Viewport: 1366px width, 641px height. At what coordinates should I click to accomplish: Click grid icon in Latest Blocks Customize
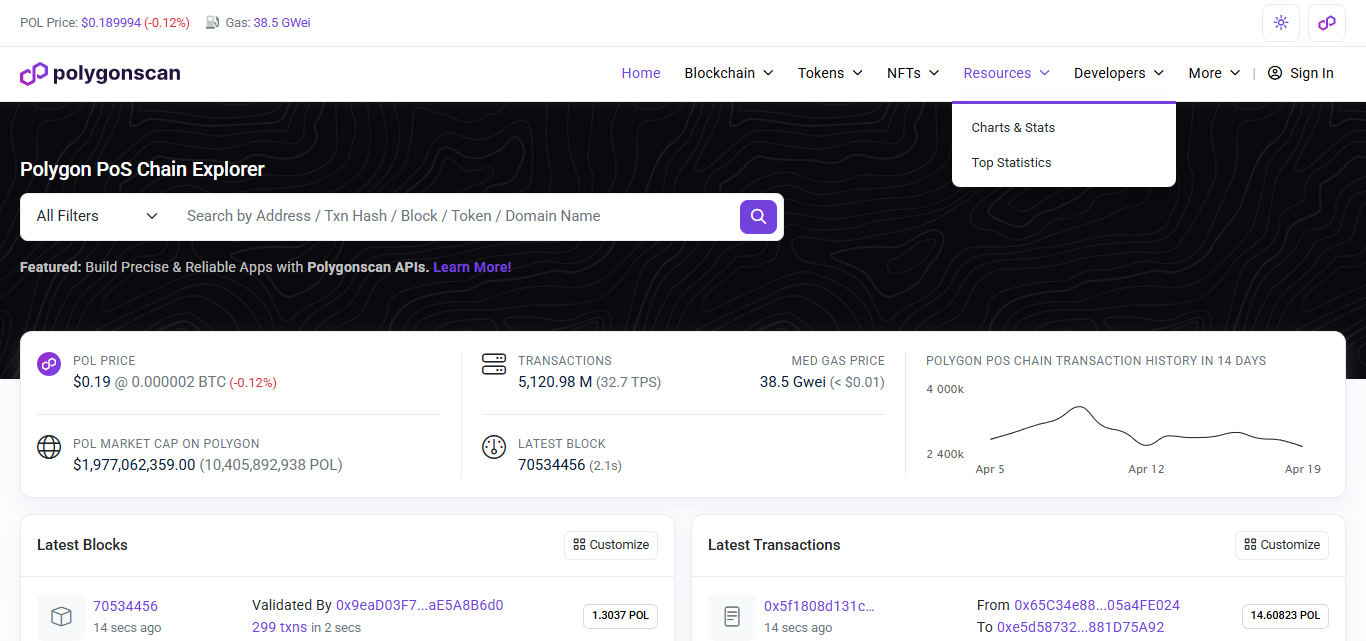(x=579, y=545)
